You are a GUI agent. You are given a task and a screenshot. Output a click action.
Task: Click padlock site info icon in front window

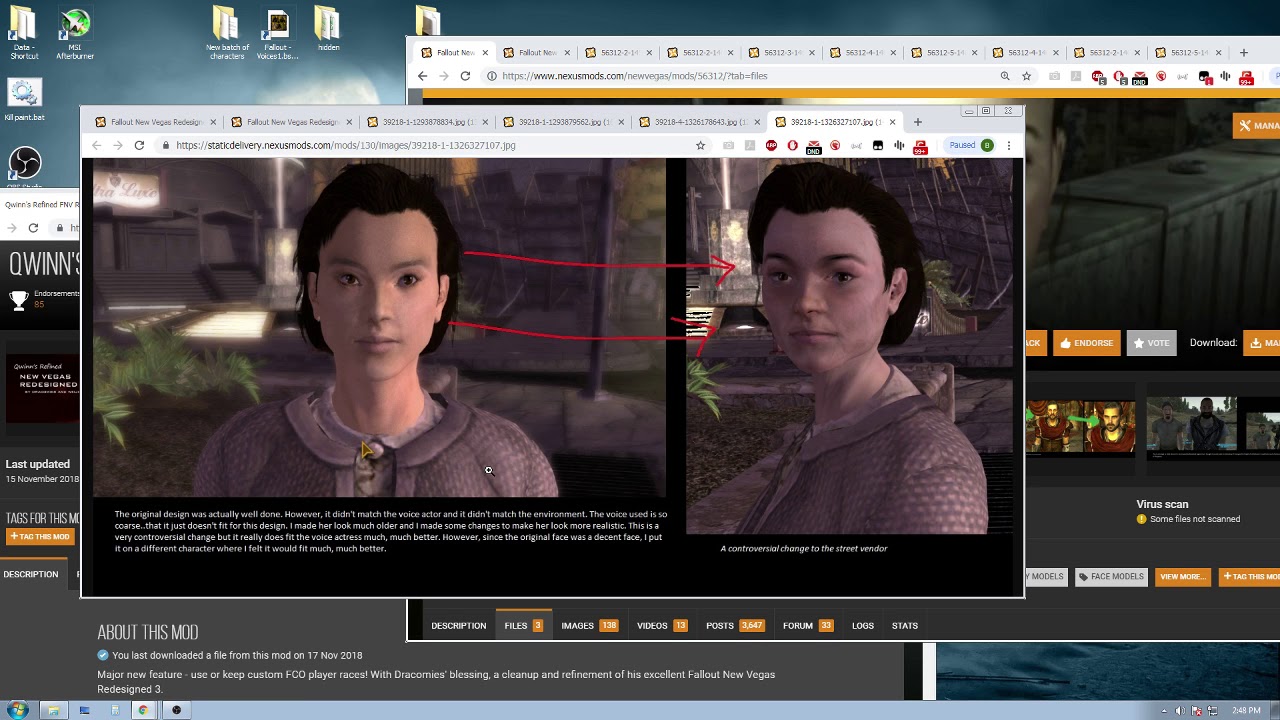tap(166, 145)
